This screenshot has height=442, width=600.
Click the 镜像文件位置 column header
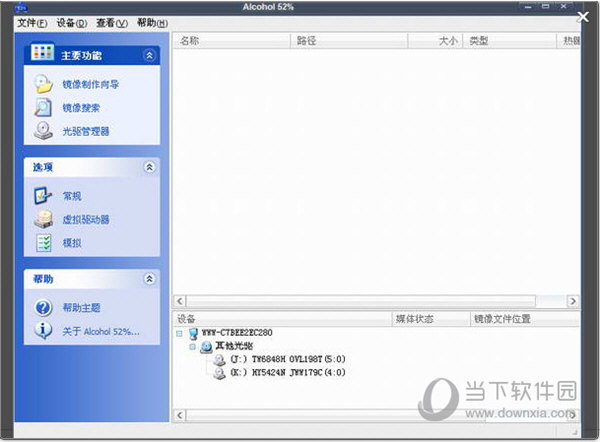[x=525, y=319]
